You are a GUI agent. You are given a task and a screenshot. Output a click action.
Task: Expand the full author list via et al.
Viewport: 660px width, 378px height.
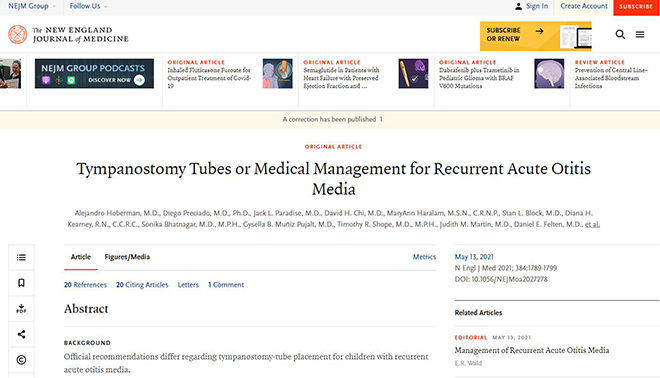coord(592,224)
